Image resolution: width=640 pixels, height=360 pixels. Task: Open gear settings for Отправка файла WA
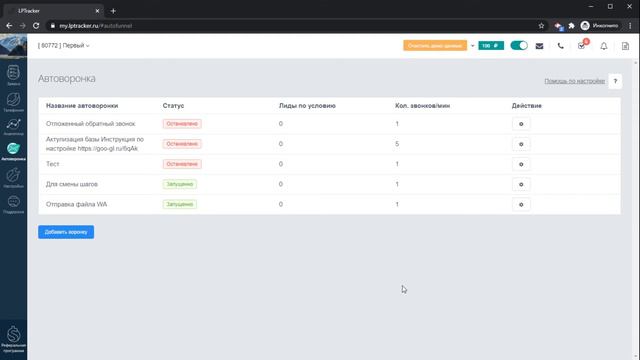(x=521, y=204)
